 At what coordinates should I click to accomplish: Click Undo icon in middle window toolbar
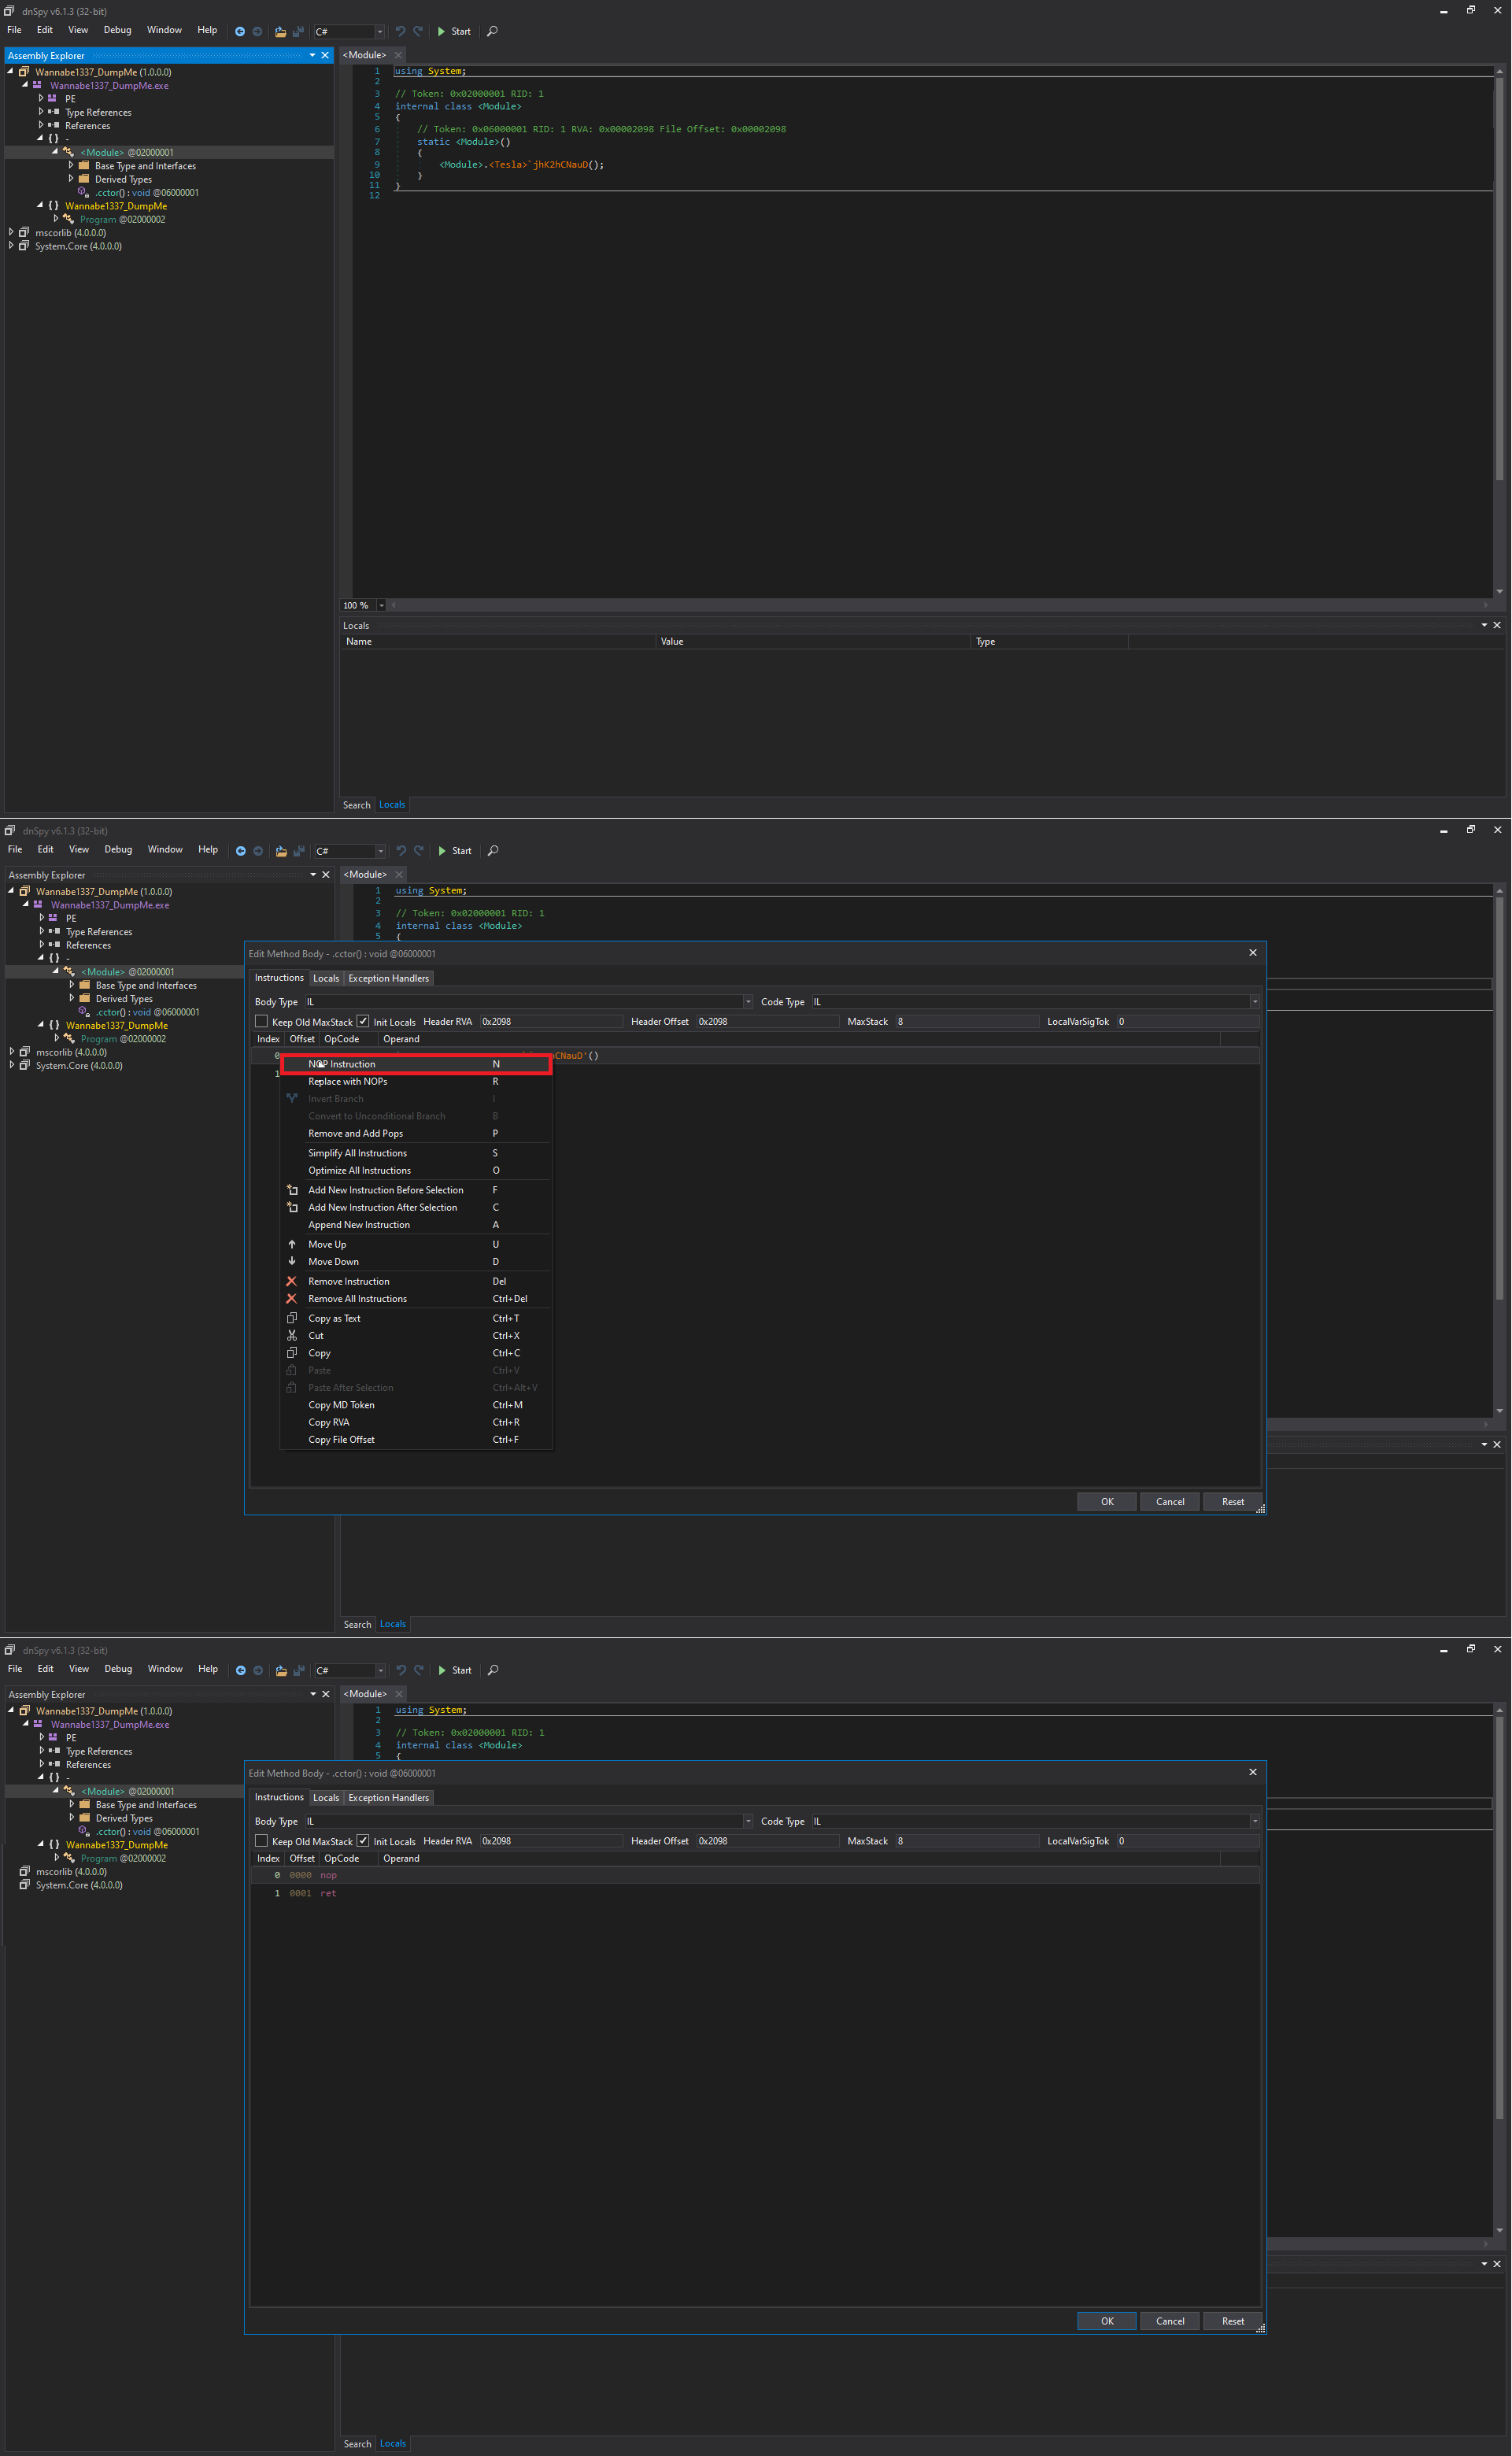(x=401, y=851)
